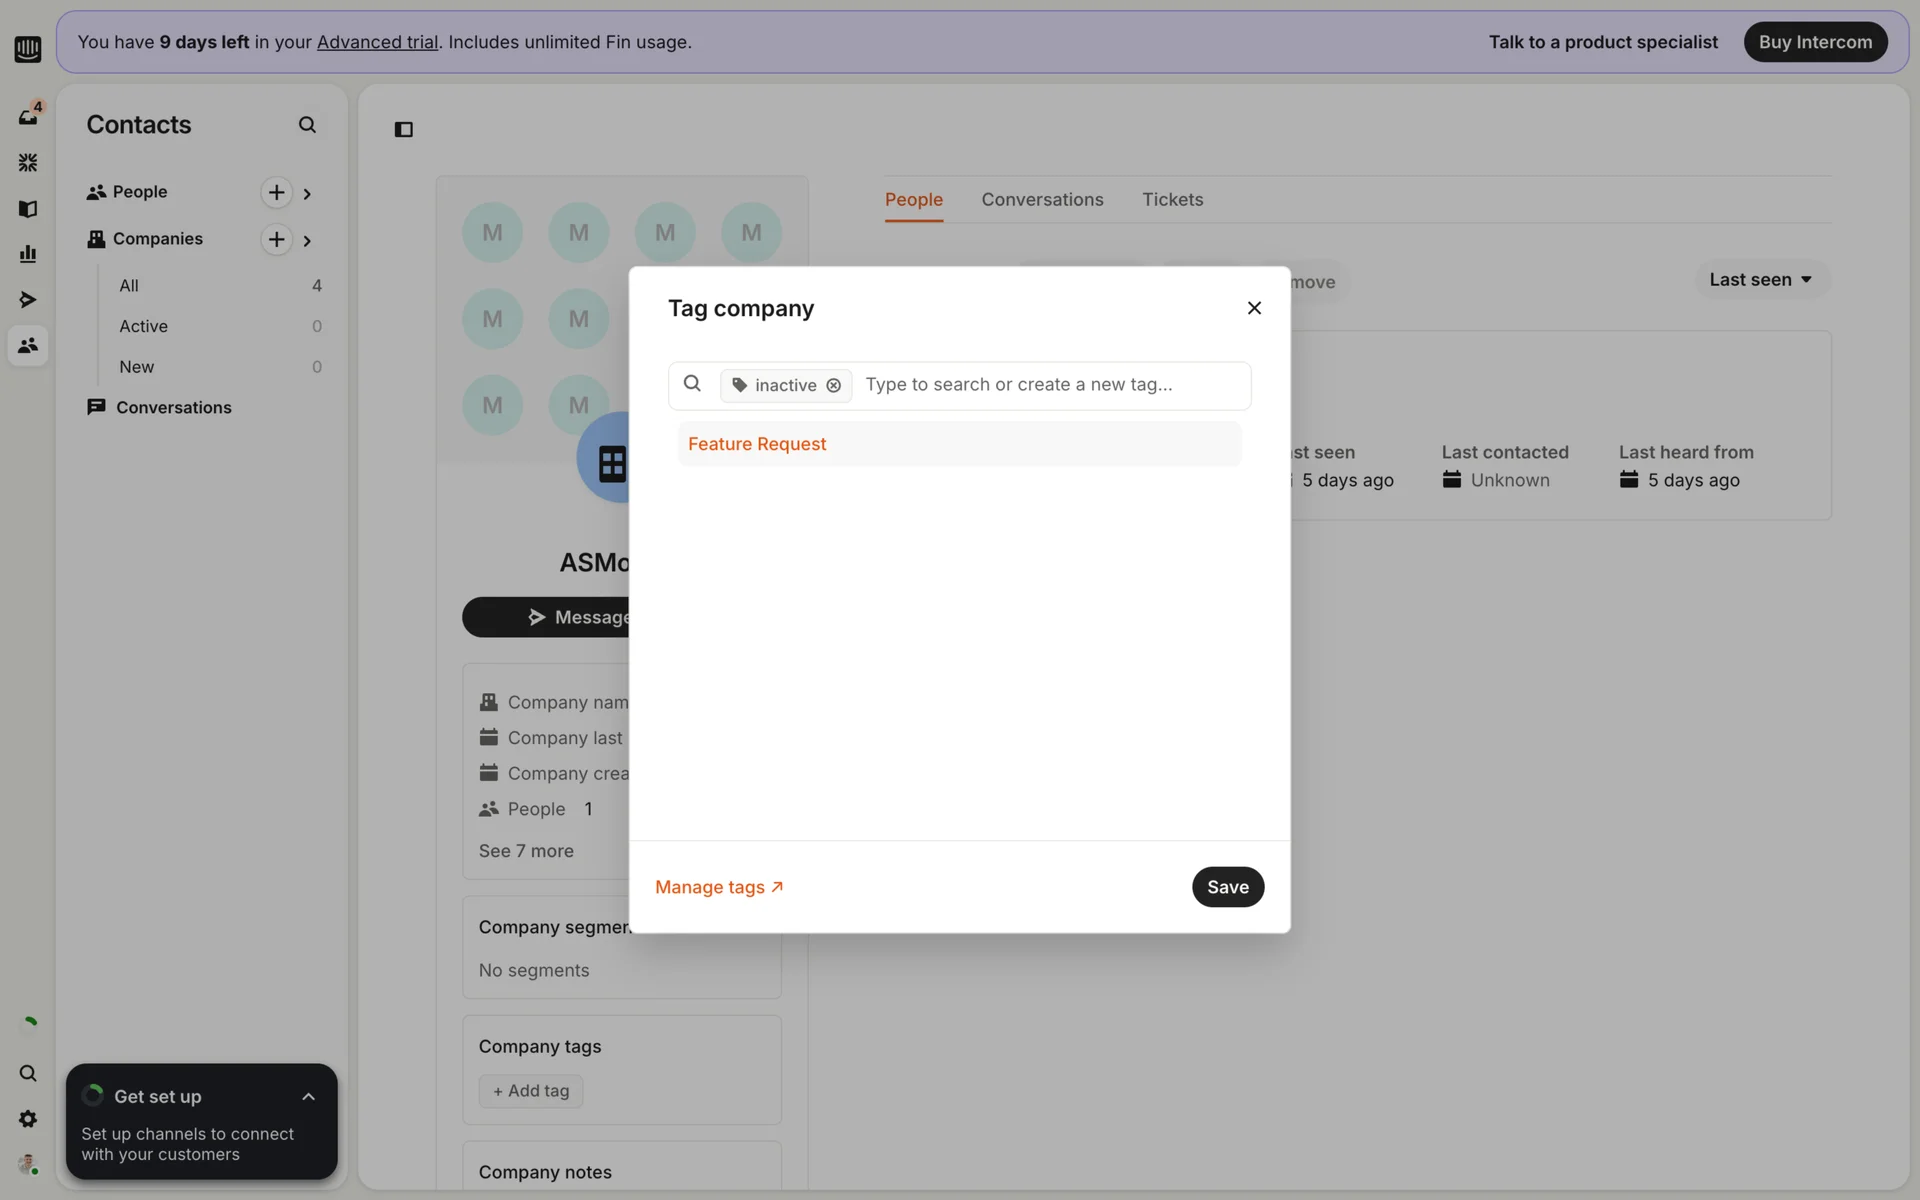
Task: Open the Last seen sort dropdown
Action: coord(1761,280)
